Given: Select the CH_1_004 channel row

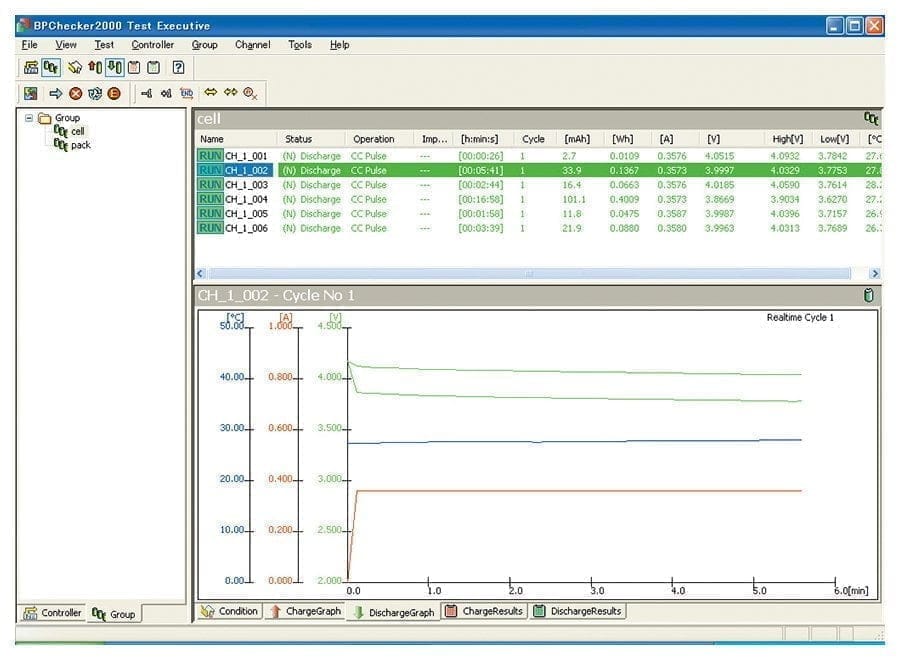Looking at the screenshot, I should (246, 199).
